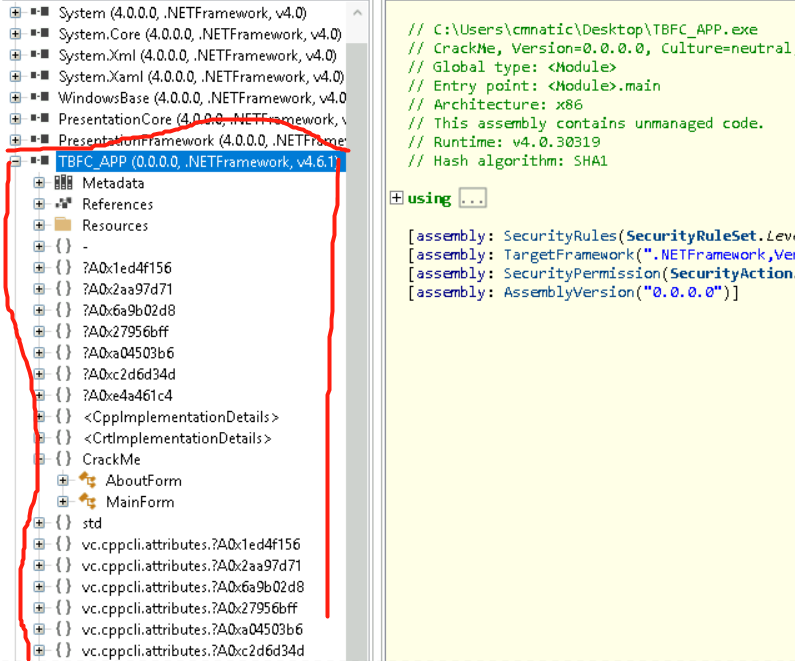Click the AboutForm class icon
The width and height of the screenshot is (795, 661).
pos(87,481)
